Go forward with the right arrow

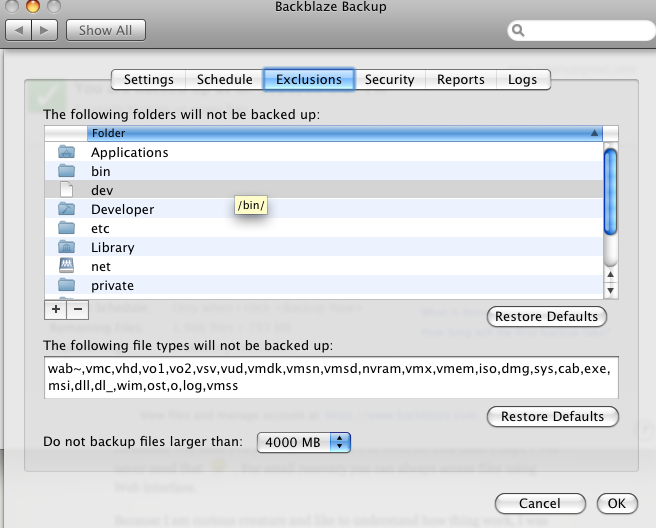point(44,30)
